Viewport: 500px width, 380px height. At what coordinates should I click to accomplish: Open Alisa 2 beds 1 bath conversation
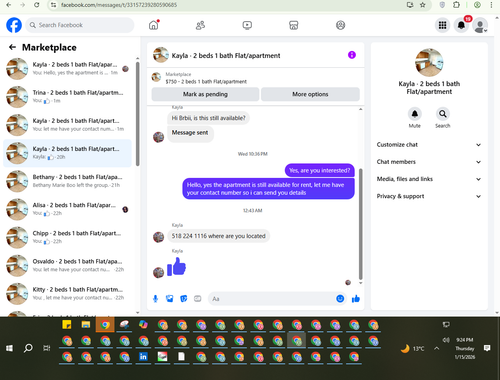[x=67, y=209]
